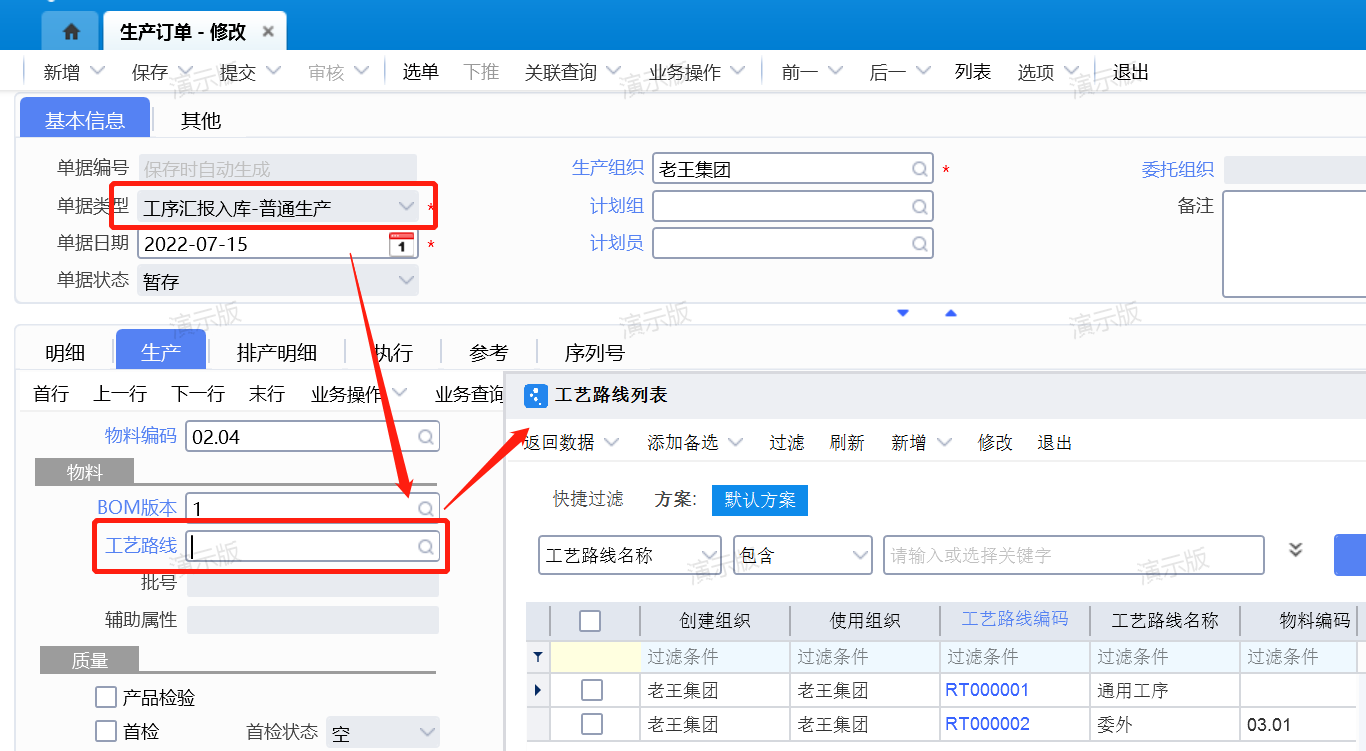The height and width of the screenshot is (751, 1366).
Task: Check the row checkbox for RT000001
Action: point(592,690)
